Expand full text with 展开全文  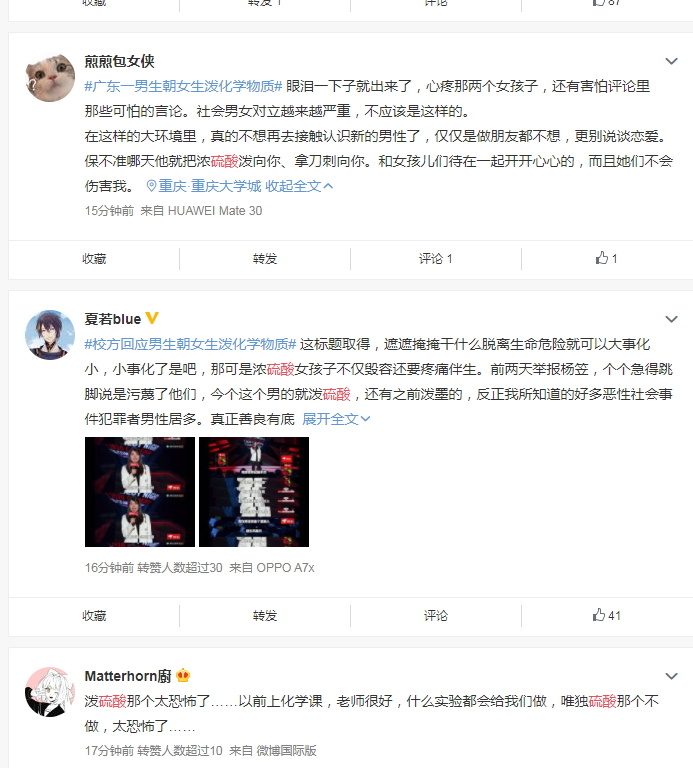(x=336, y=419)
